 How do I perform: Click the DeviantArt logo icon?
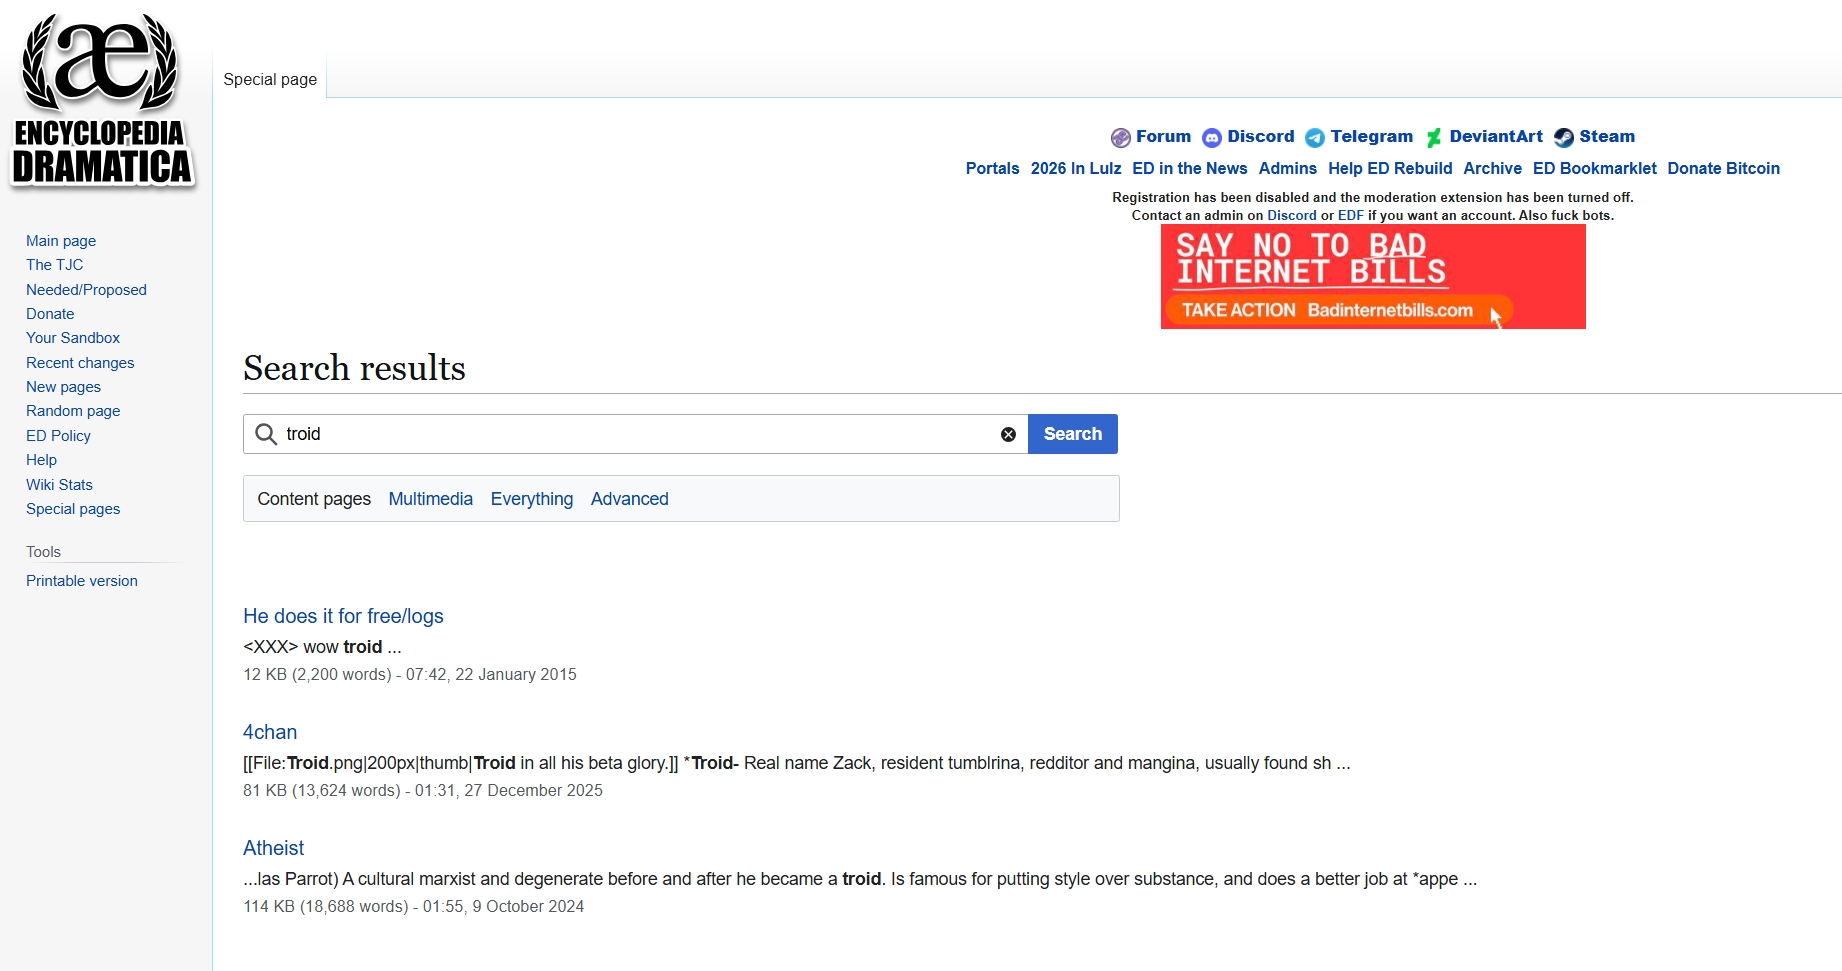(1434, 138)
